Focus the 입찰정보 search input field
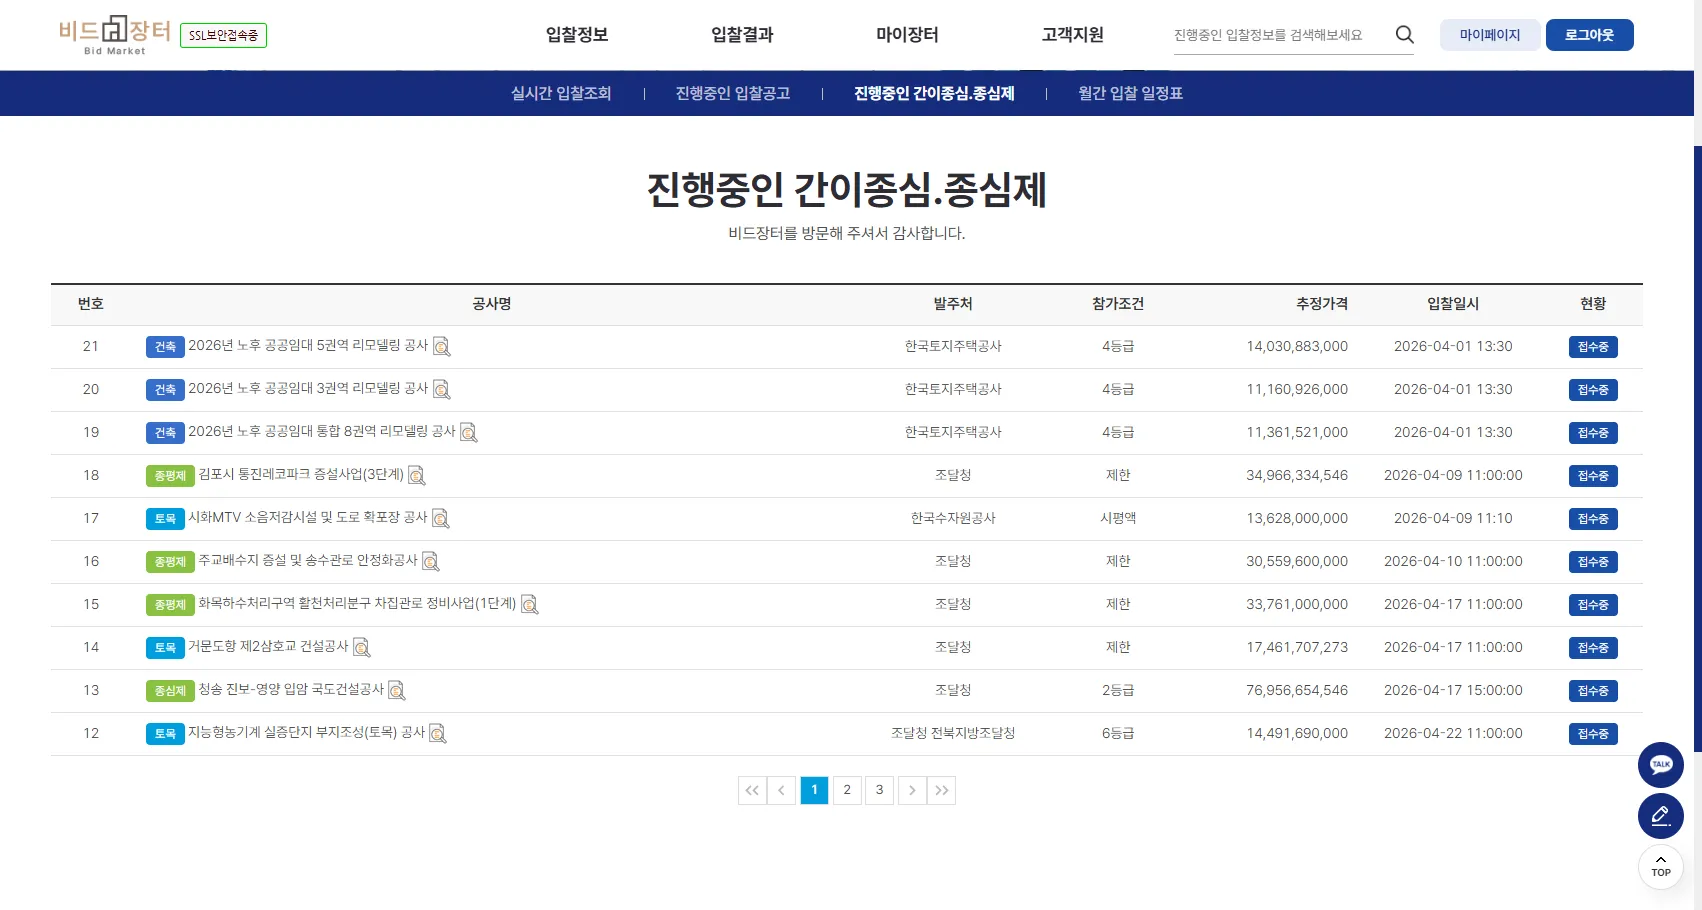This screenshot has height=910, width=1702. click(x=1280, y=35)
